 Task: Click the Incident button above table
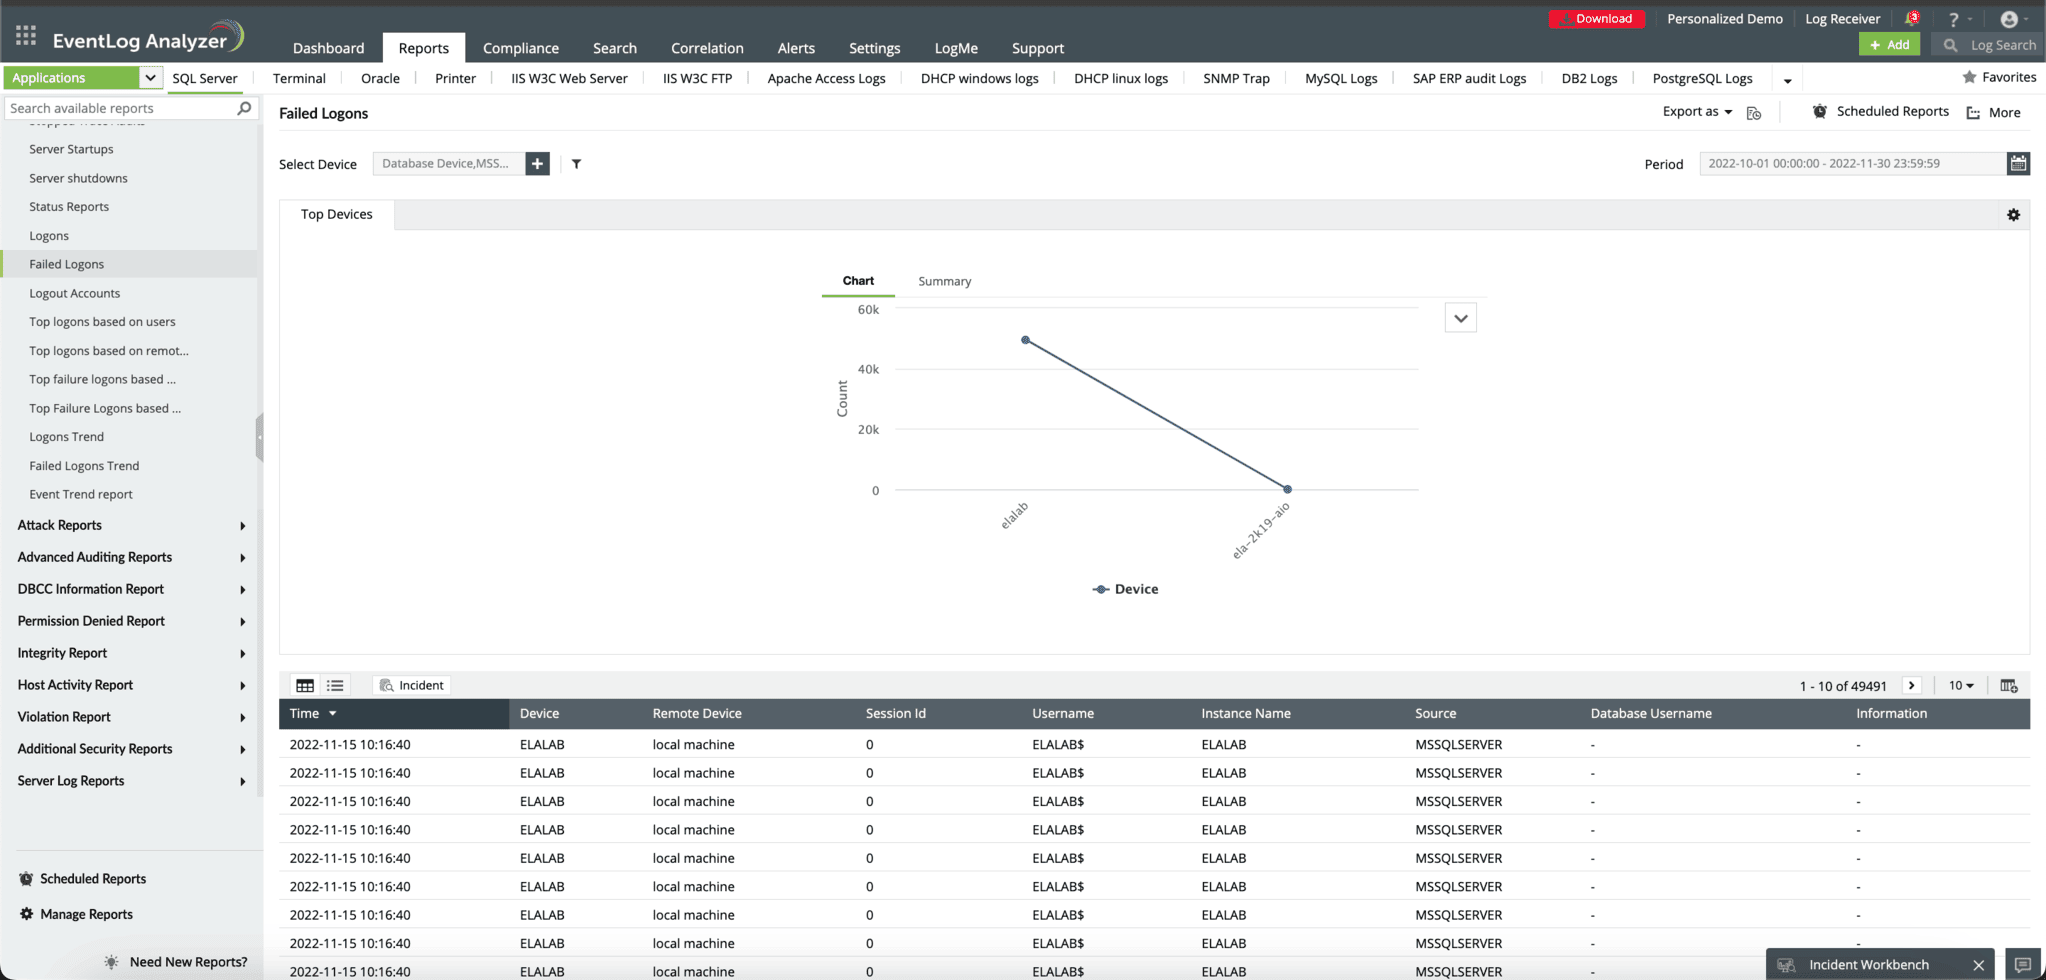[x=411, y=685]
